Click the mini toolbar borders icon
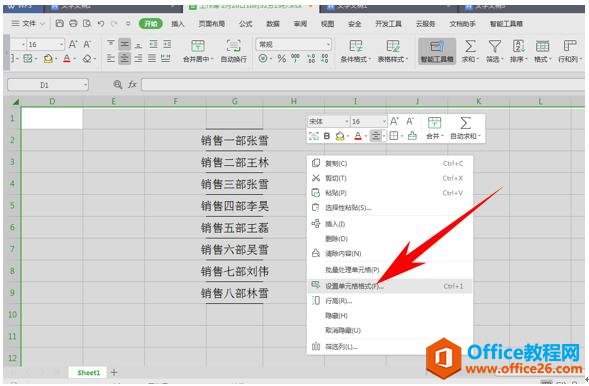Image resolution: width=589 pixels, height=386 pixels. pos(393,136)
